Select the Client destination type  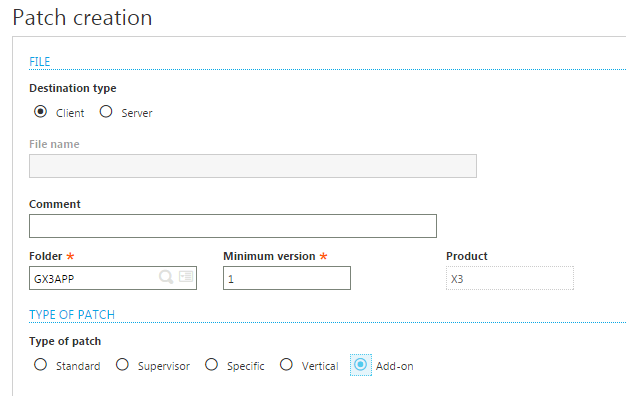[40, 112]
